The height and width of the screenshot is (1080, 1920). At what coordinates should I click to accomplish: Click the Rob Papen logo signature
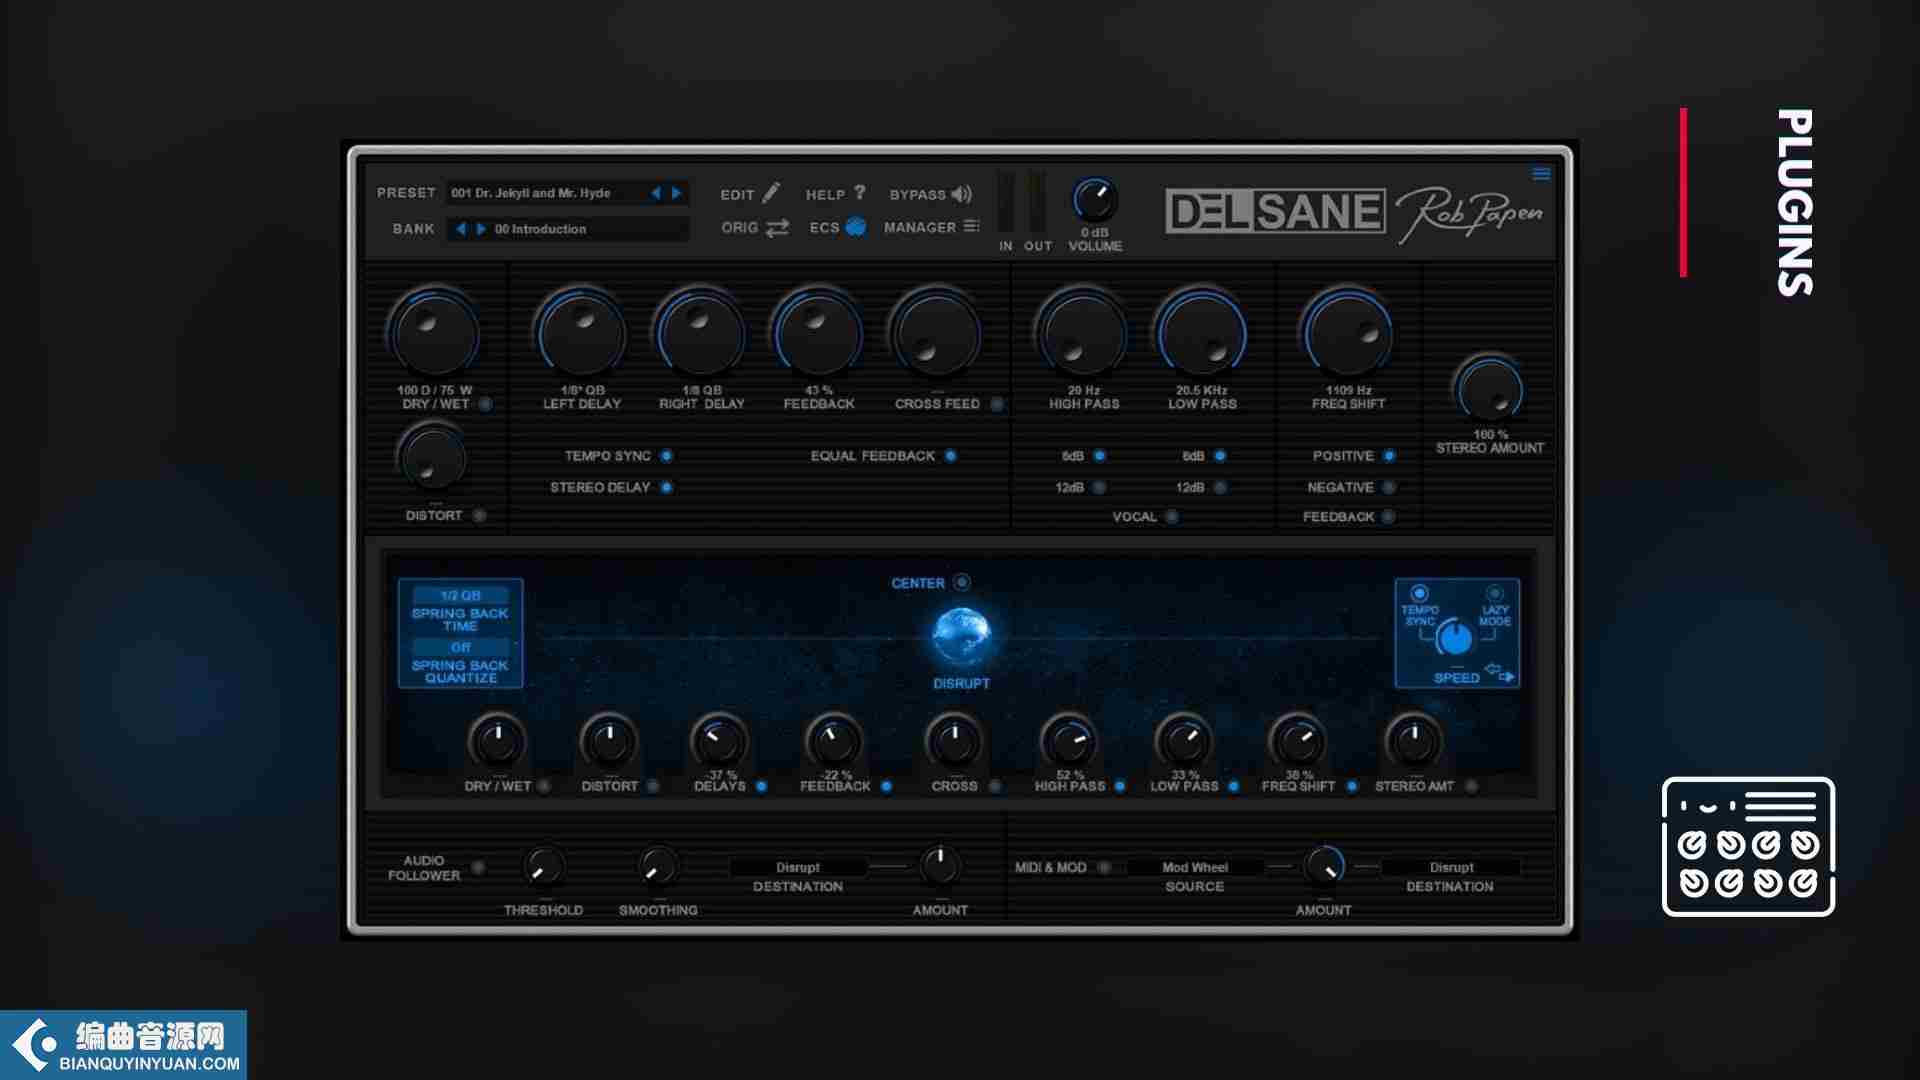1469,214
